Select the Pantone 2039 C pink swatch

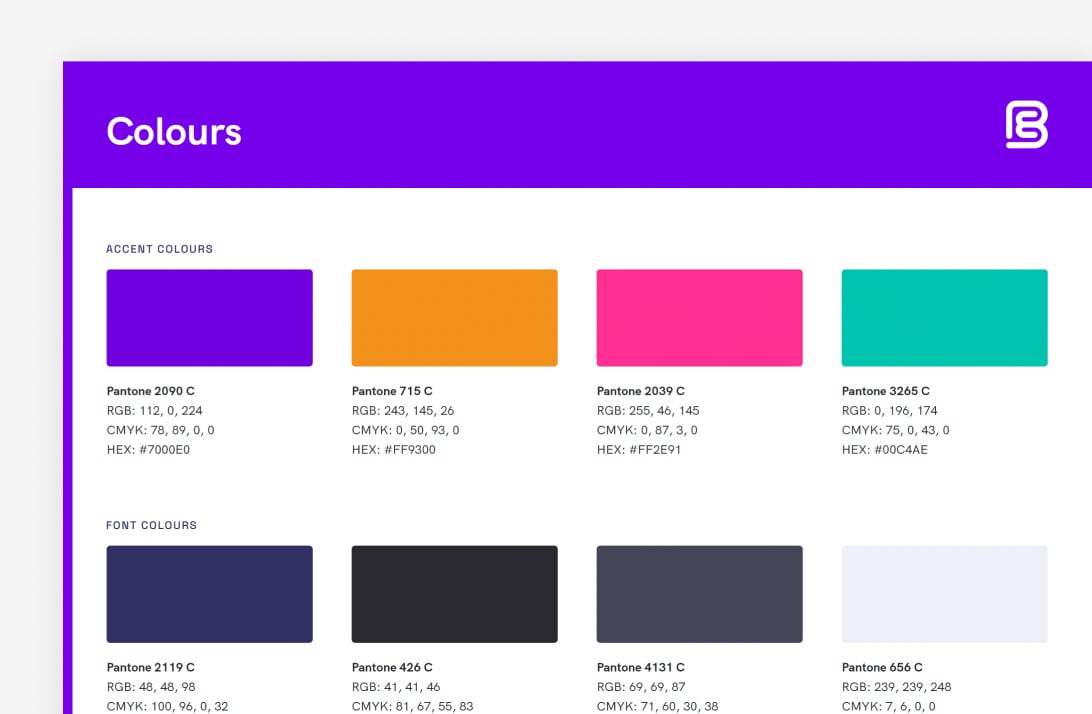[x=699, y=317]
